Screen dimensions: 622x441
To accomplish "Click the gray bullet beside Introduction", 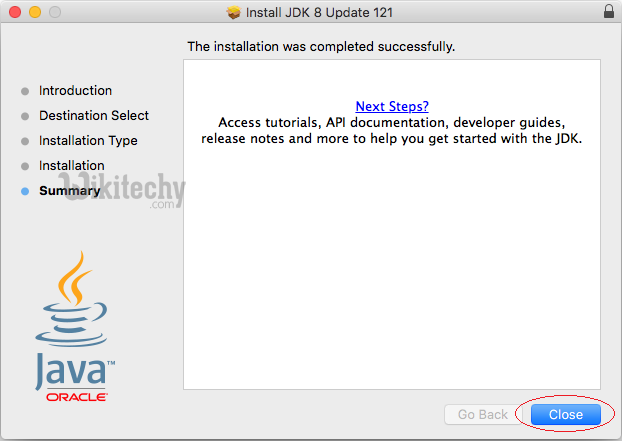I will pyautogui.click(x=25, y=91).
